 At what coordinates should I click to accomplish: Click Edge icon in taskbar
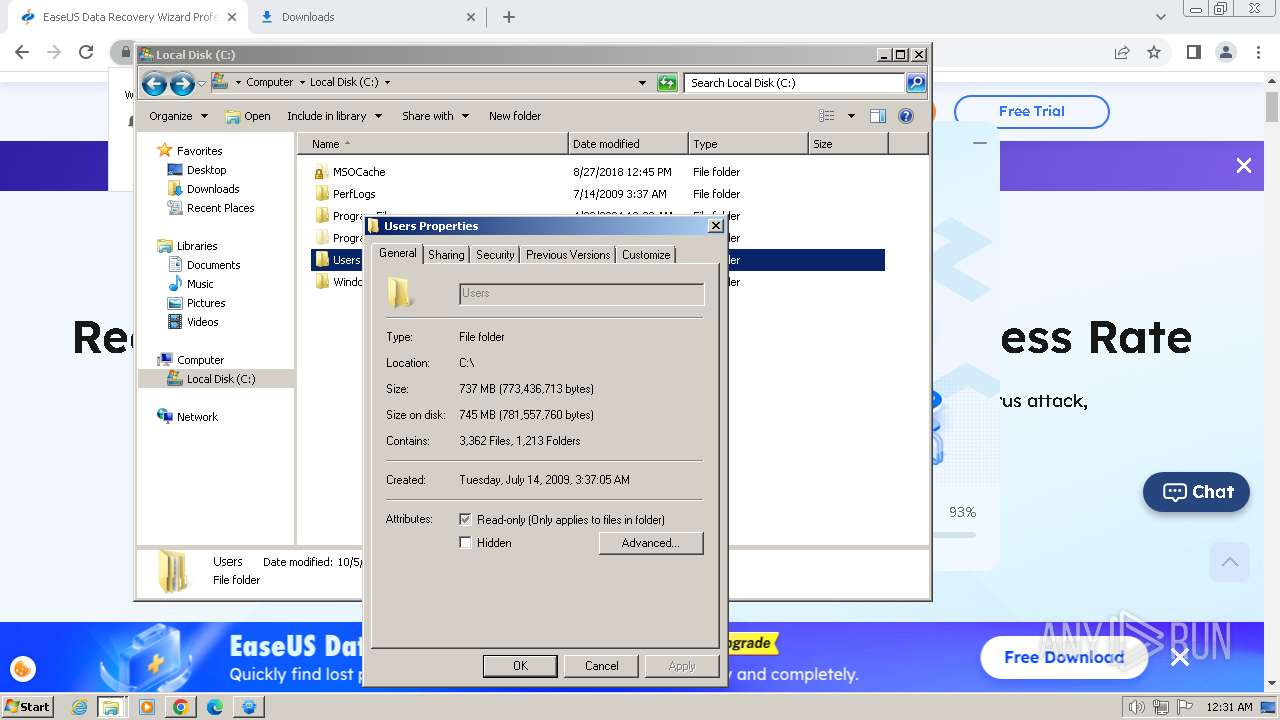click(x=215, y=707)
